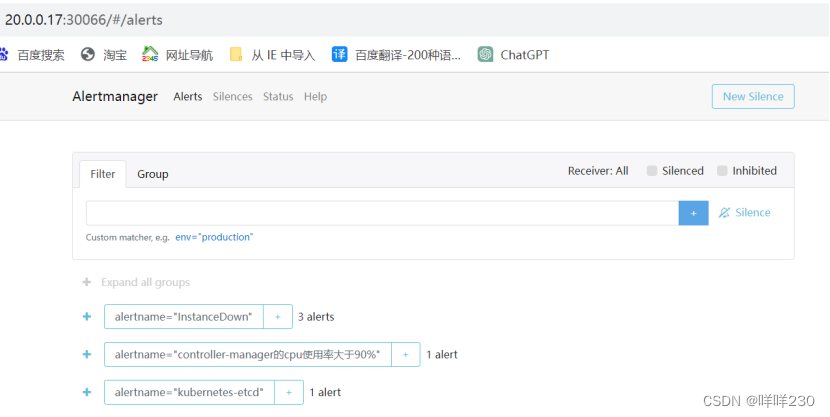Add the filter with blue plus button
Viewport: 830px width, 417px height.
[693, 213]
